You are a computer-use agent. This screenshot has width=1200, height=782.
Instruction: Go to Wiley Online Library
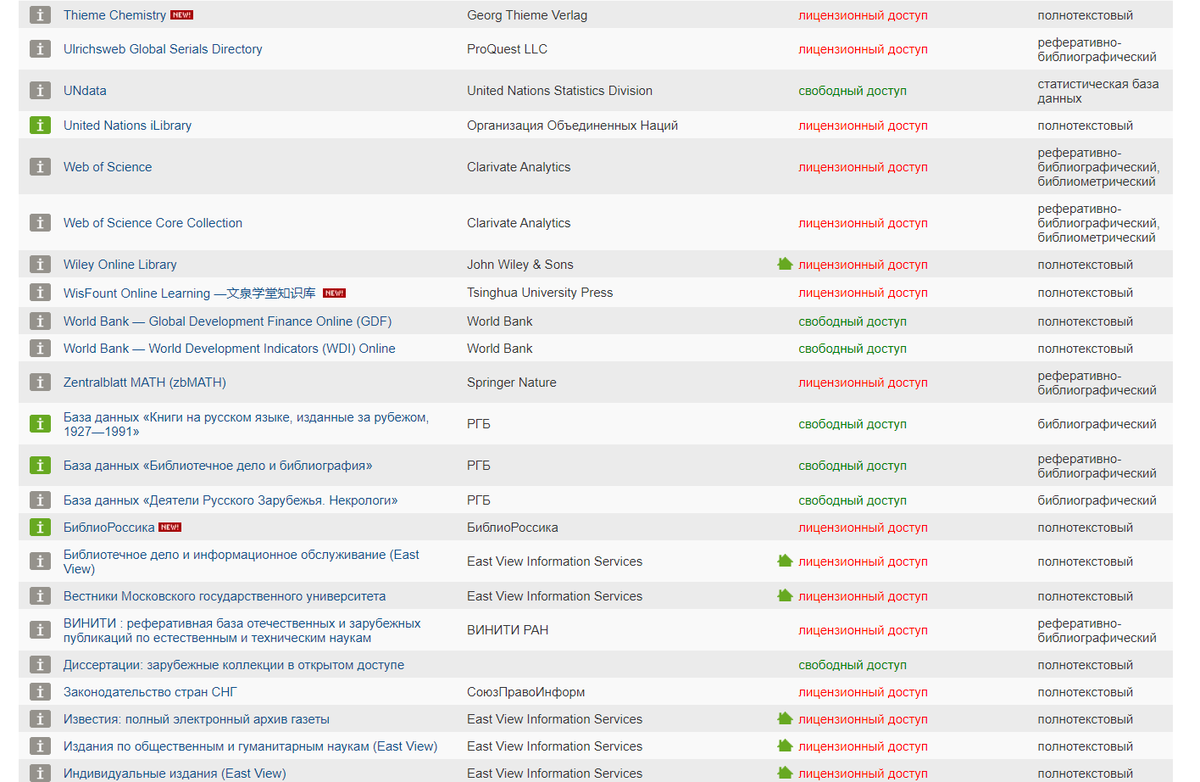point(120,265)
